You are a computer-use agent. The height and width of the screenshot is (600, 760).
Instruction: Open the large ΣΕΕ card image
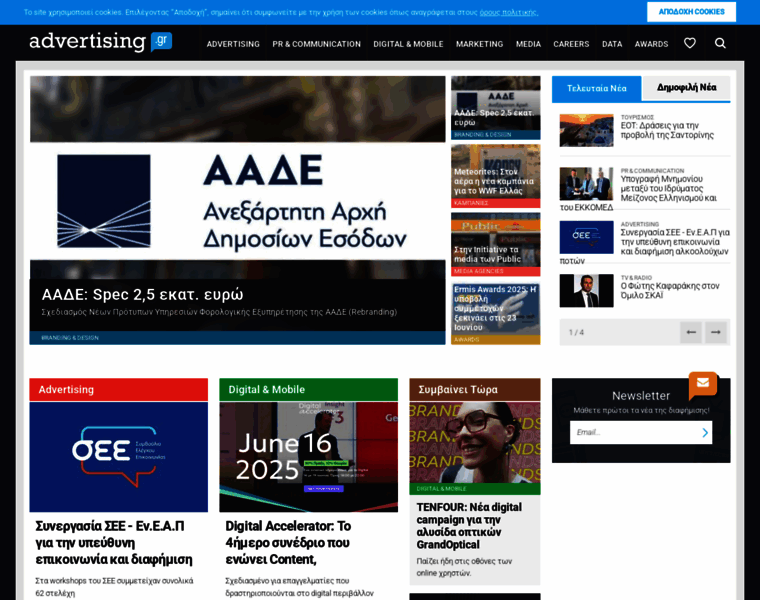119,457
